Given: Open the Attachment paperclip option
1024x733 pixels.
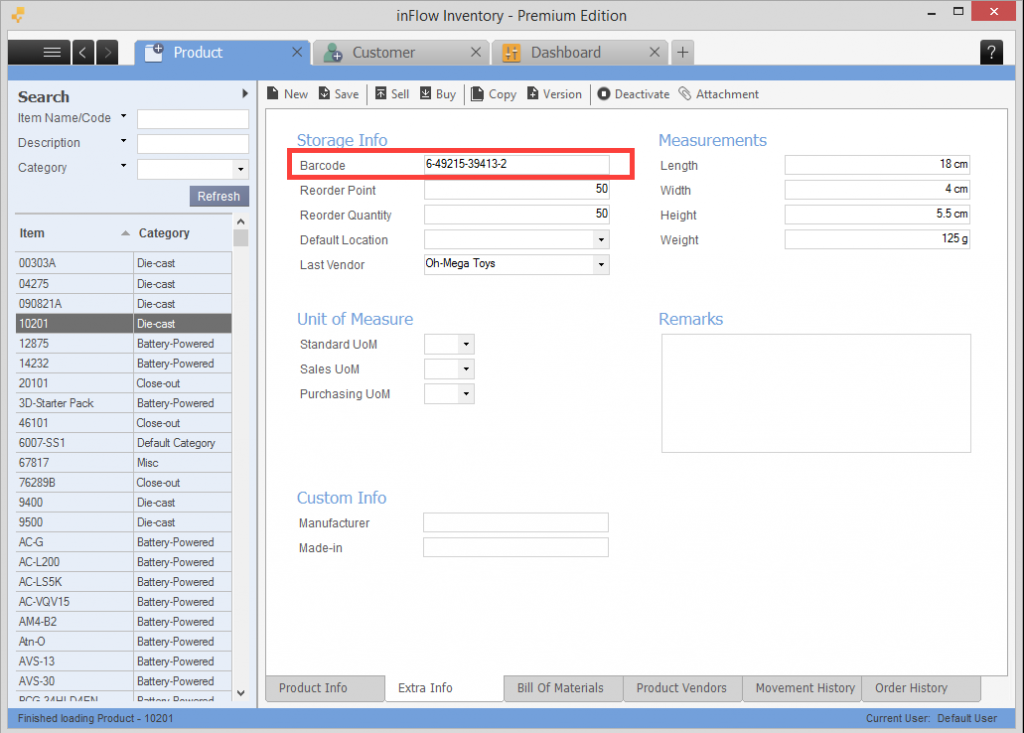Looking at the screenshot, I should click(x=685, y=94).
